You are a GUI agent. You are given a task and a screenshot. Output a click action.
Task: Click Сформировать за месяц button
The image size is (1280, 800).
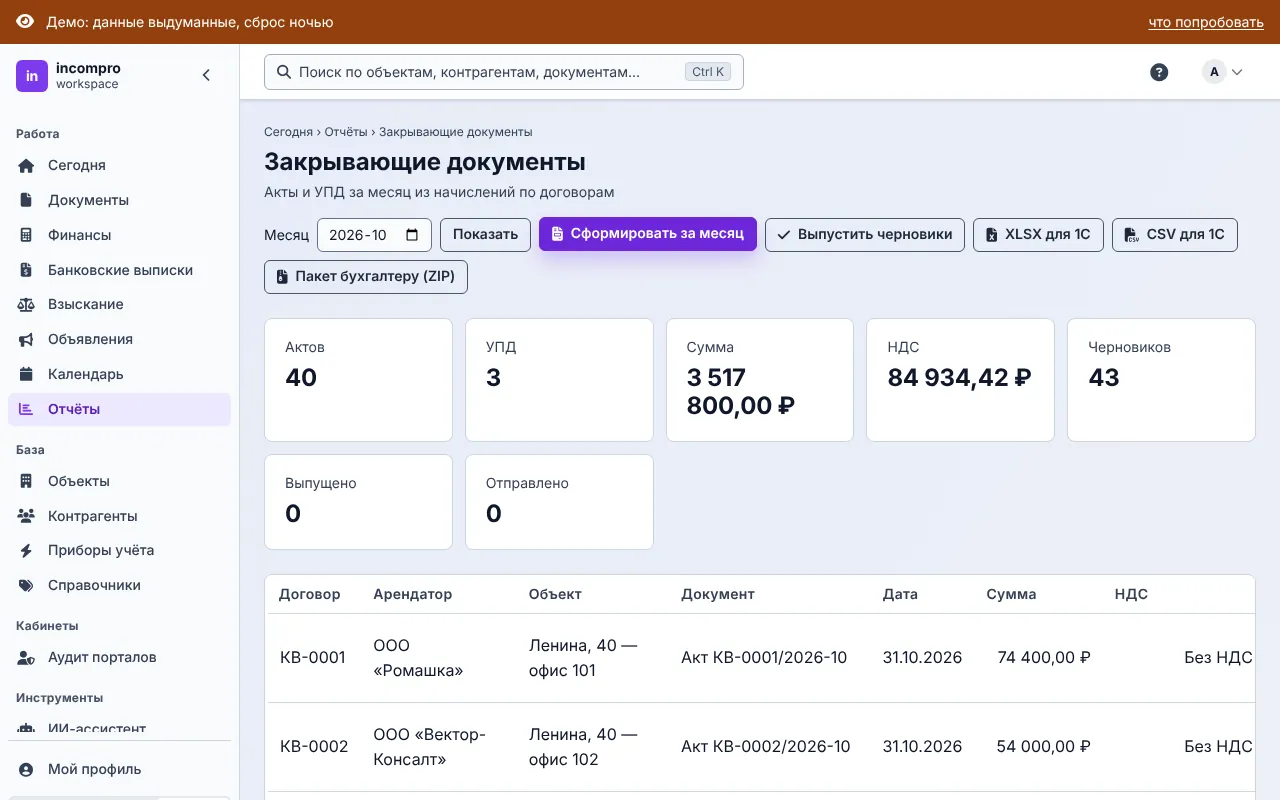point(648,234)
